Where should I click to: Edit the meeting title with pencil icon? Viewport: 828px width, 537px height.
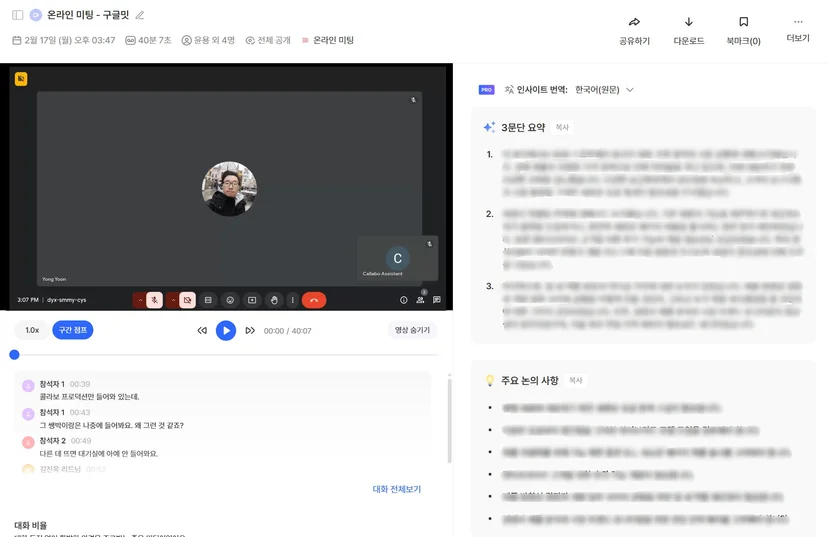[x=140, y=15]
